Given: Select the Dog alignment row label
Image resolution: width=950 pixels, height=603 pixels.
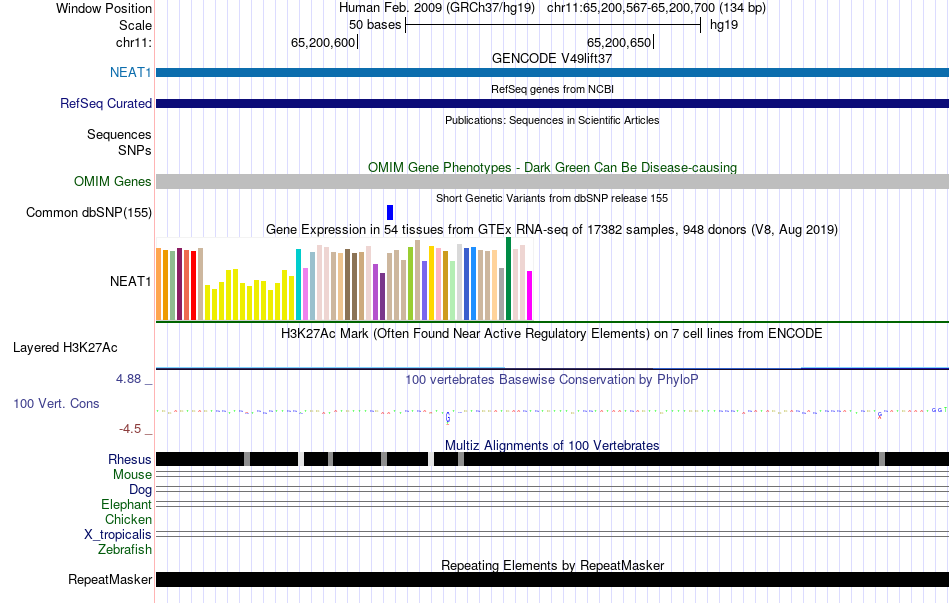Looking at the screenshot, I should point(140,490).
